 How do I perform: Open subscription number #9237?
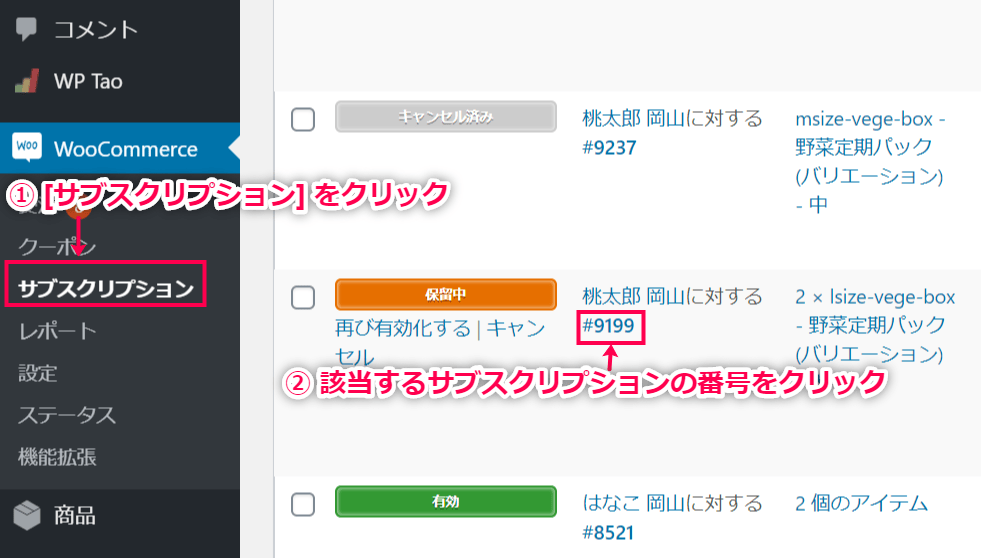tap(609, 148)
